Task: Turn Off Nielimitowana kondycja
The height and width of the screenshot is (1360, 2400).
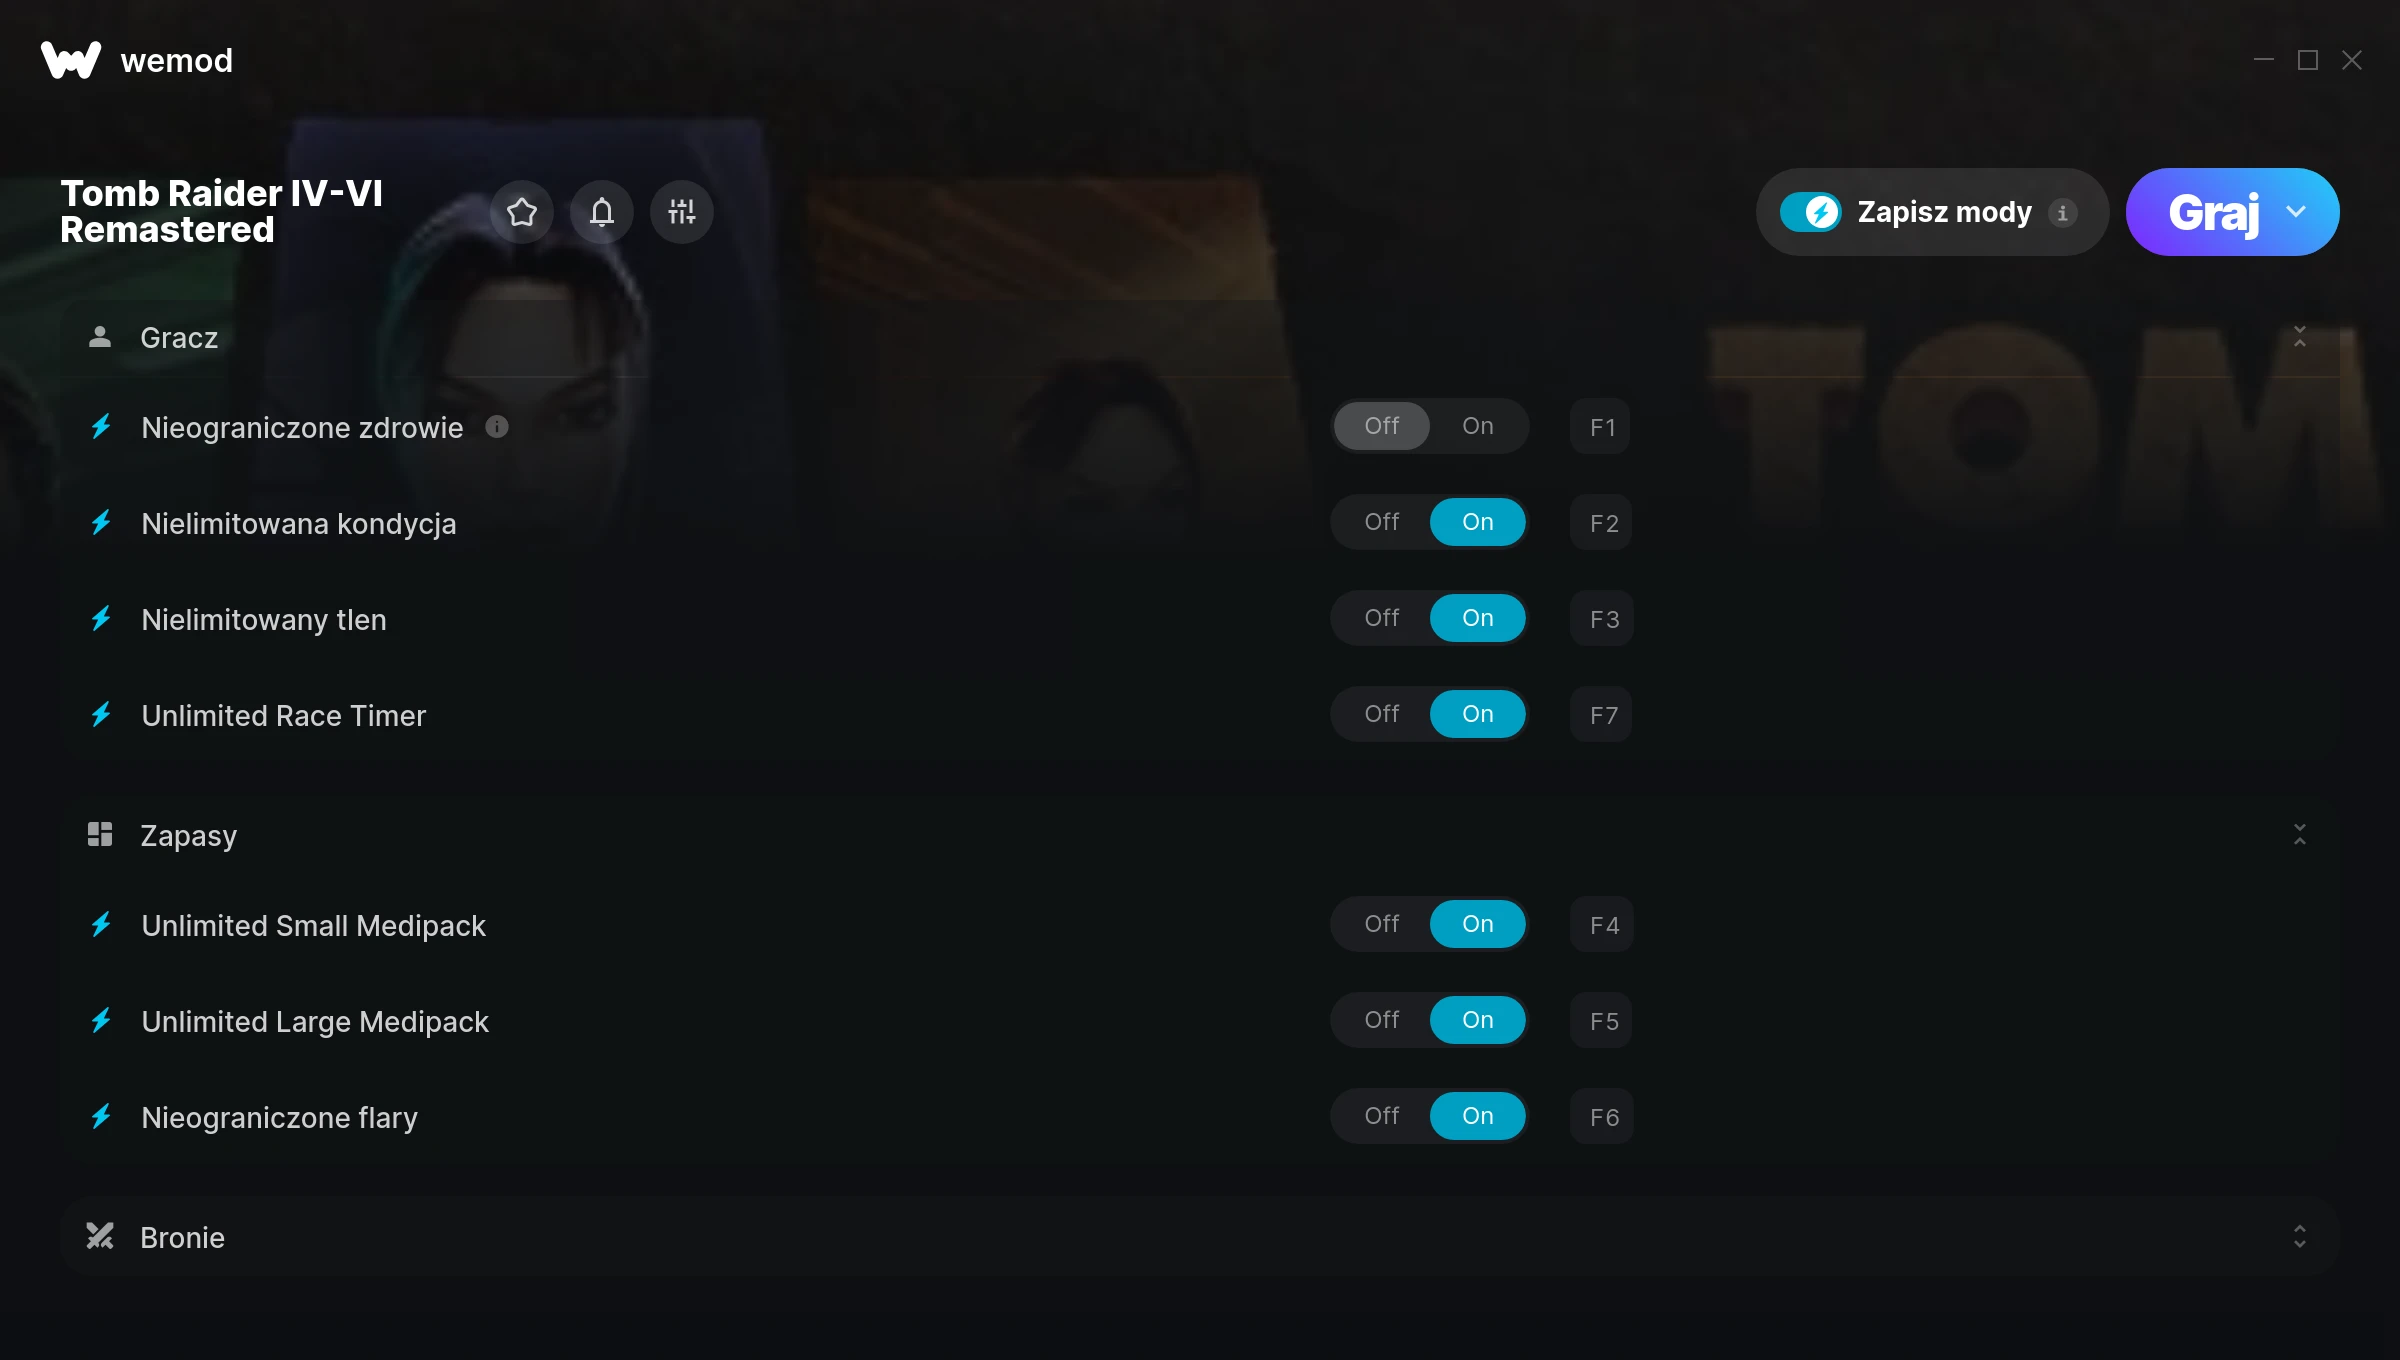Action: [x=1382, y=522]
